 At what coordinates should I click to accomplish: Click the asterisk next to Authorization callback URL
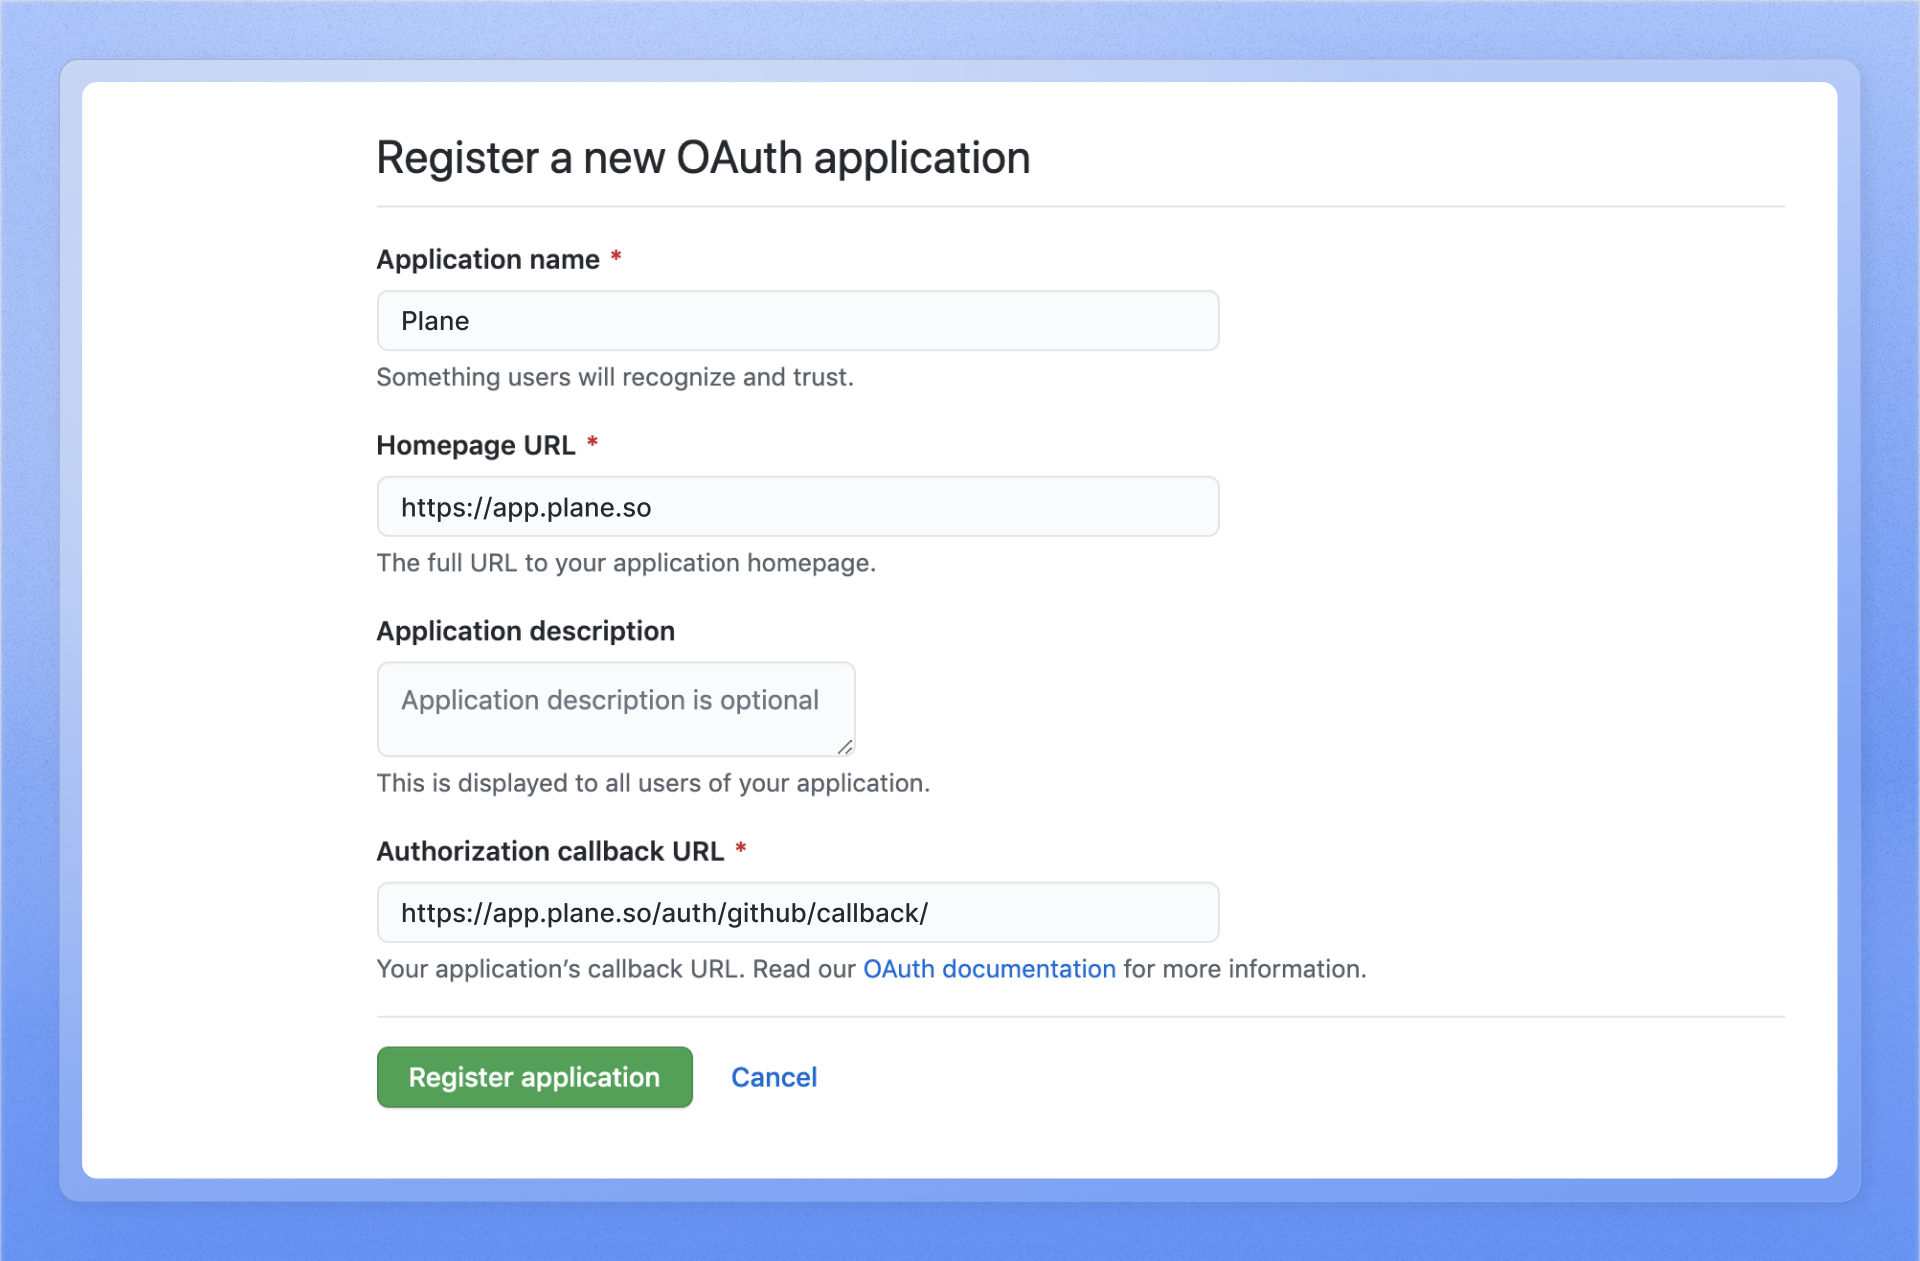point(741,849)
